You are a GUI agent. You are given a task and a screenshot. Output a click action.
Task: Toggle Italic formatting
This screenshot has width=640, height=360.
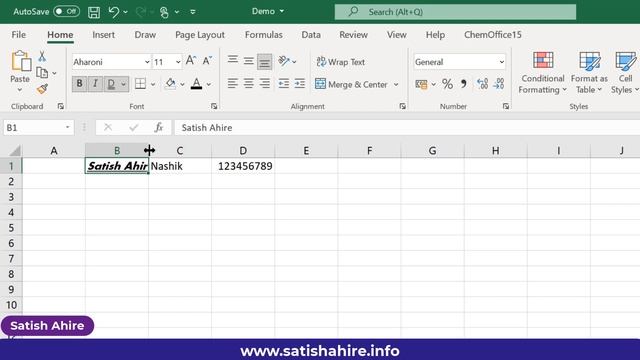[x=95, y=84]
